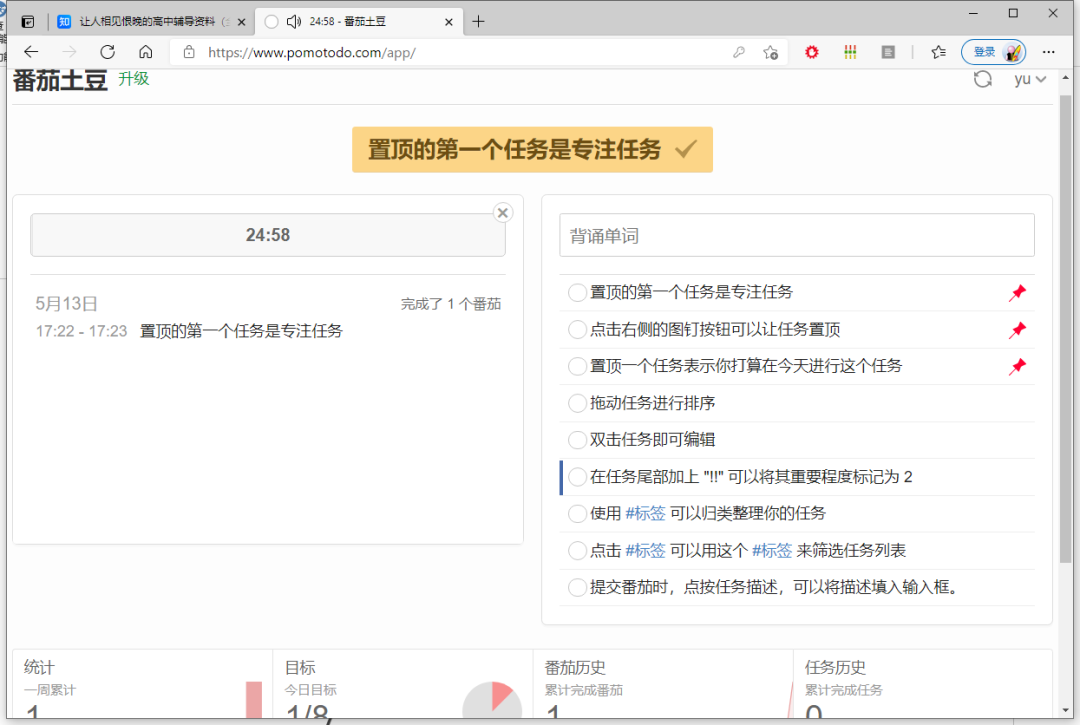Unpin the task "置顶的第一个任务是专注任务"
Screen dimensions: 1080x725
1017,293
